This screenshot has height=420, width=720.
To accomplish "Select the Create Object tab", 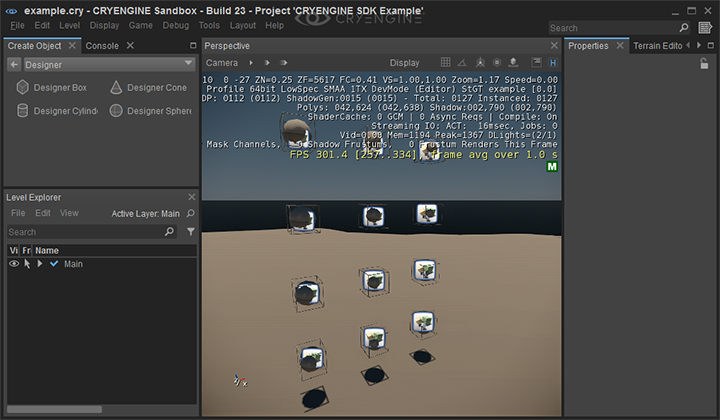I will [x=34, y=46].
